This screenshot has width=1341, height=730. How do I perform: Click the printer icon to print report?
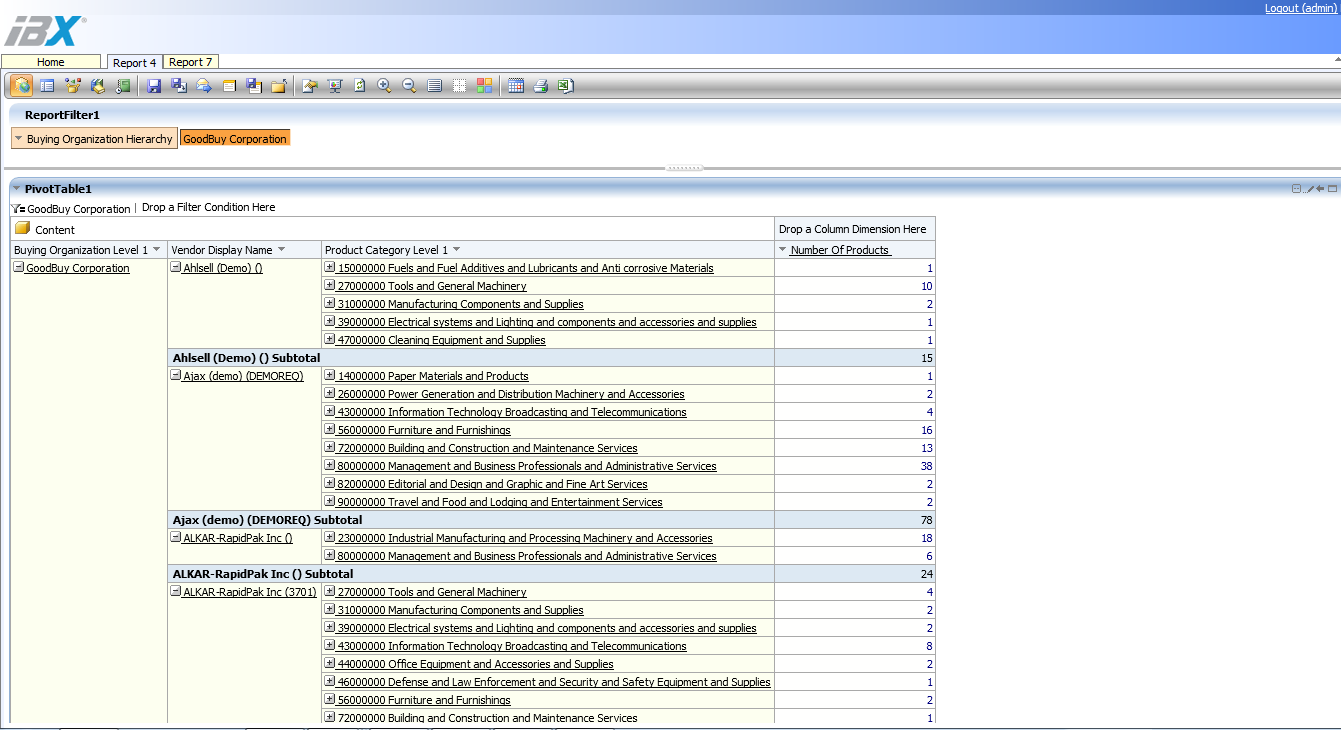540,86
